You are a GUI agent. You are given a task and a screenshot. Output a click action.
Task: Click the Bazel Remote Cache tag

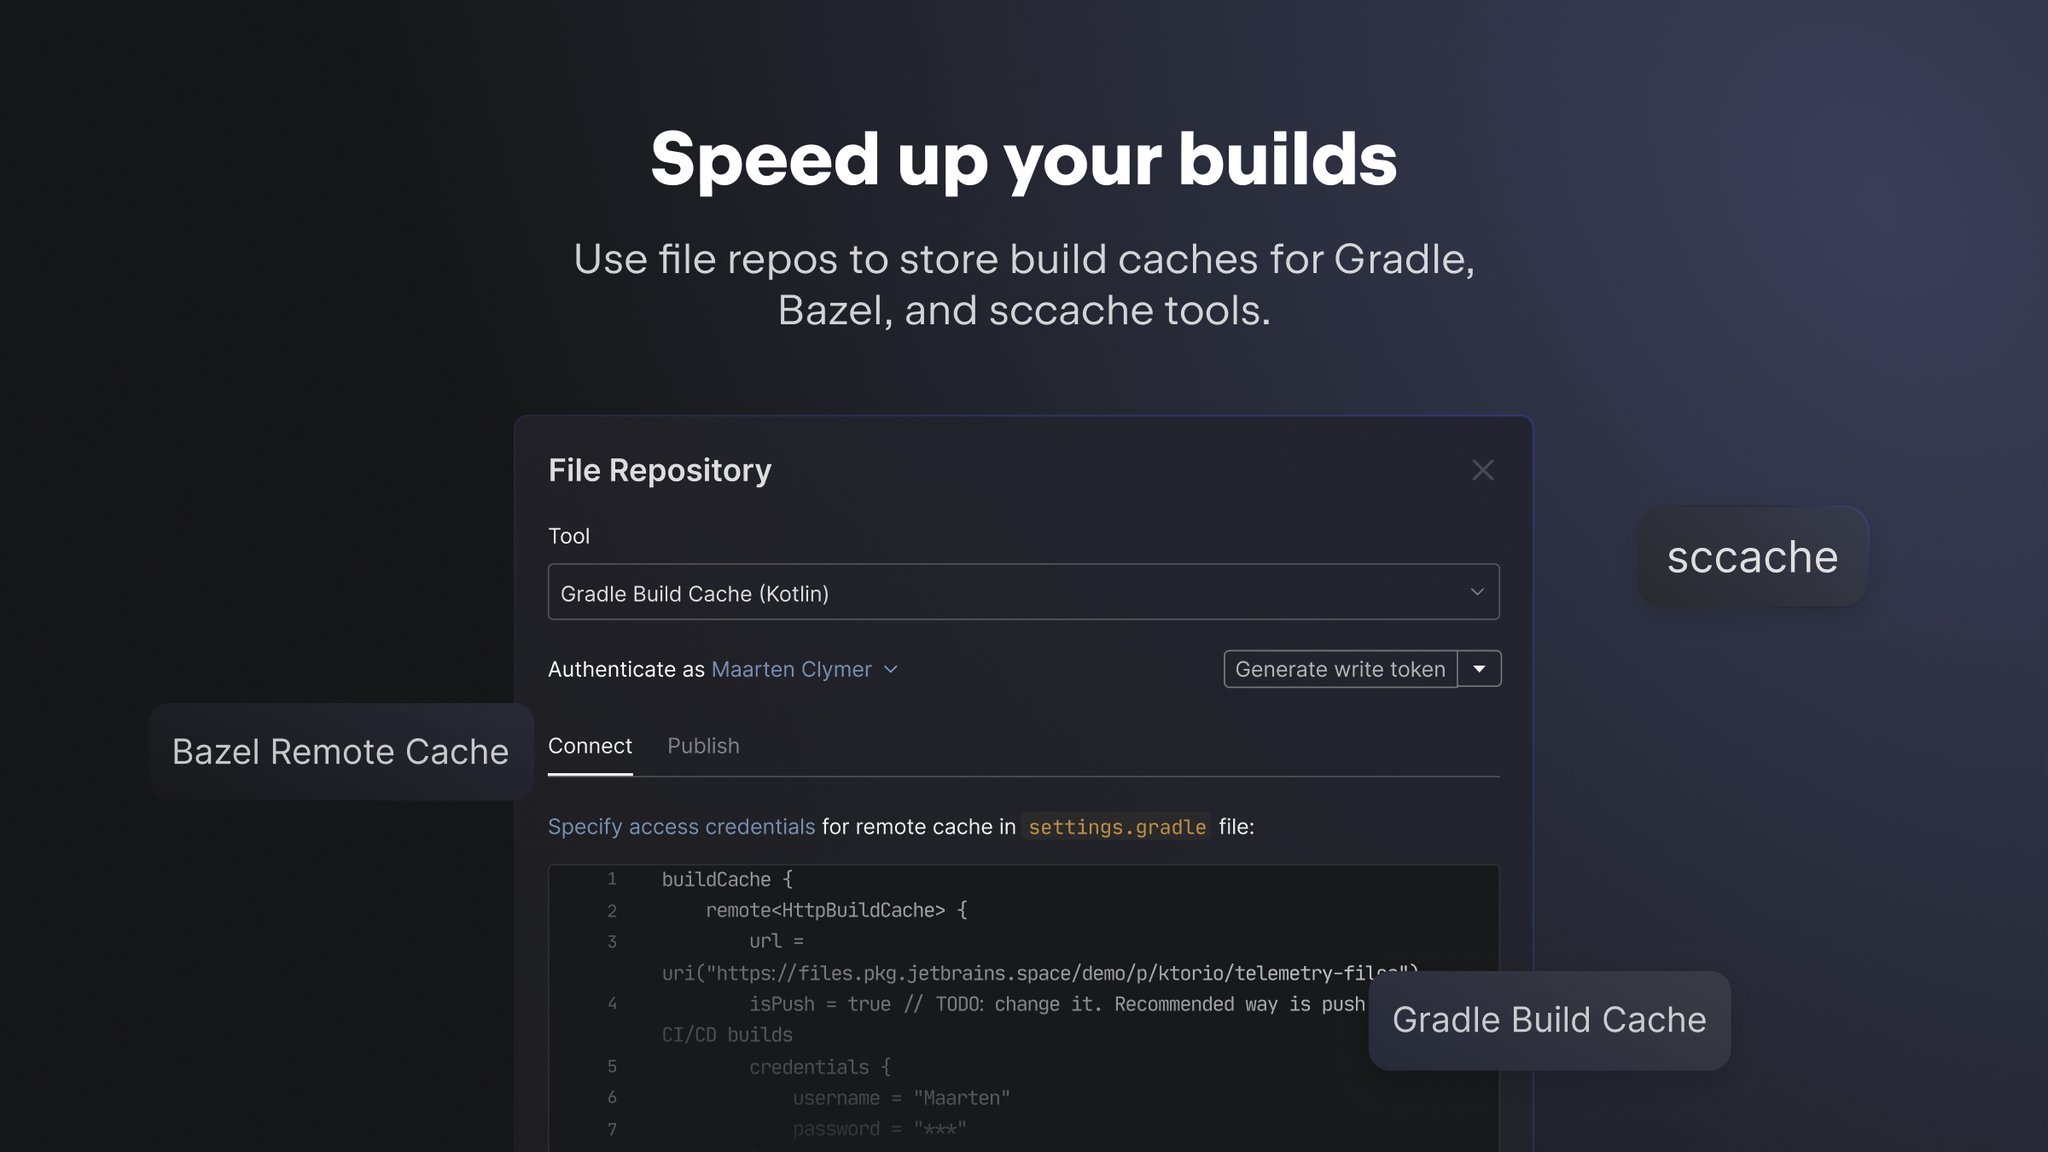coord(341,751)
